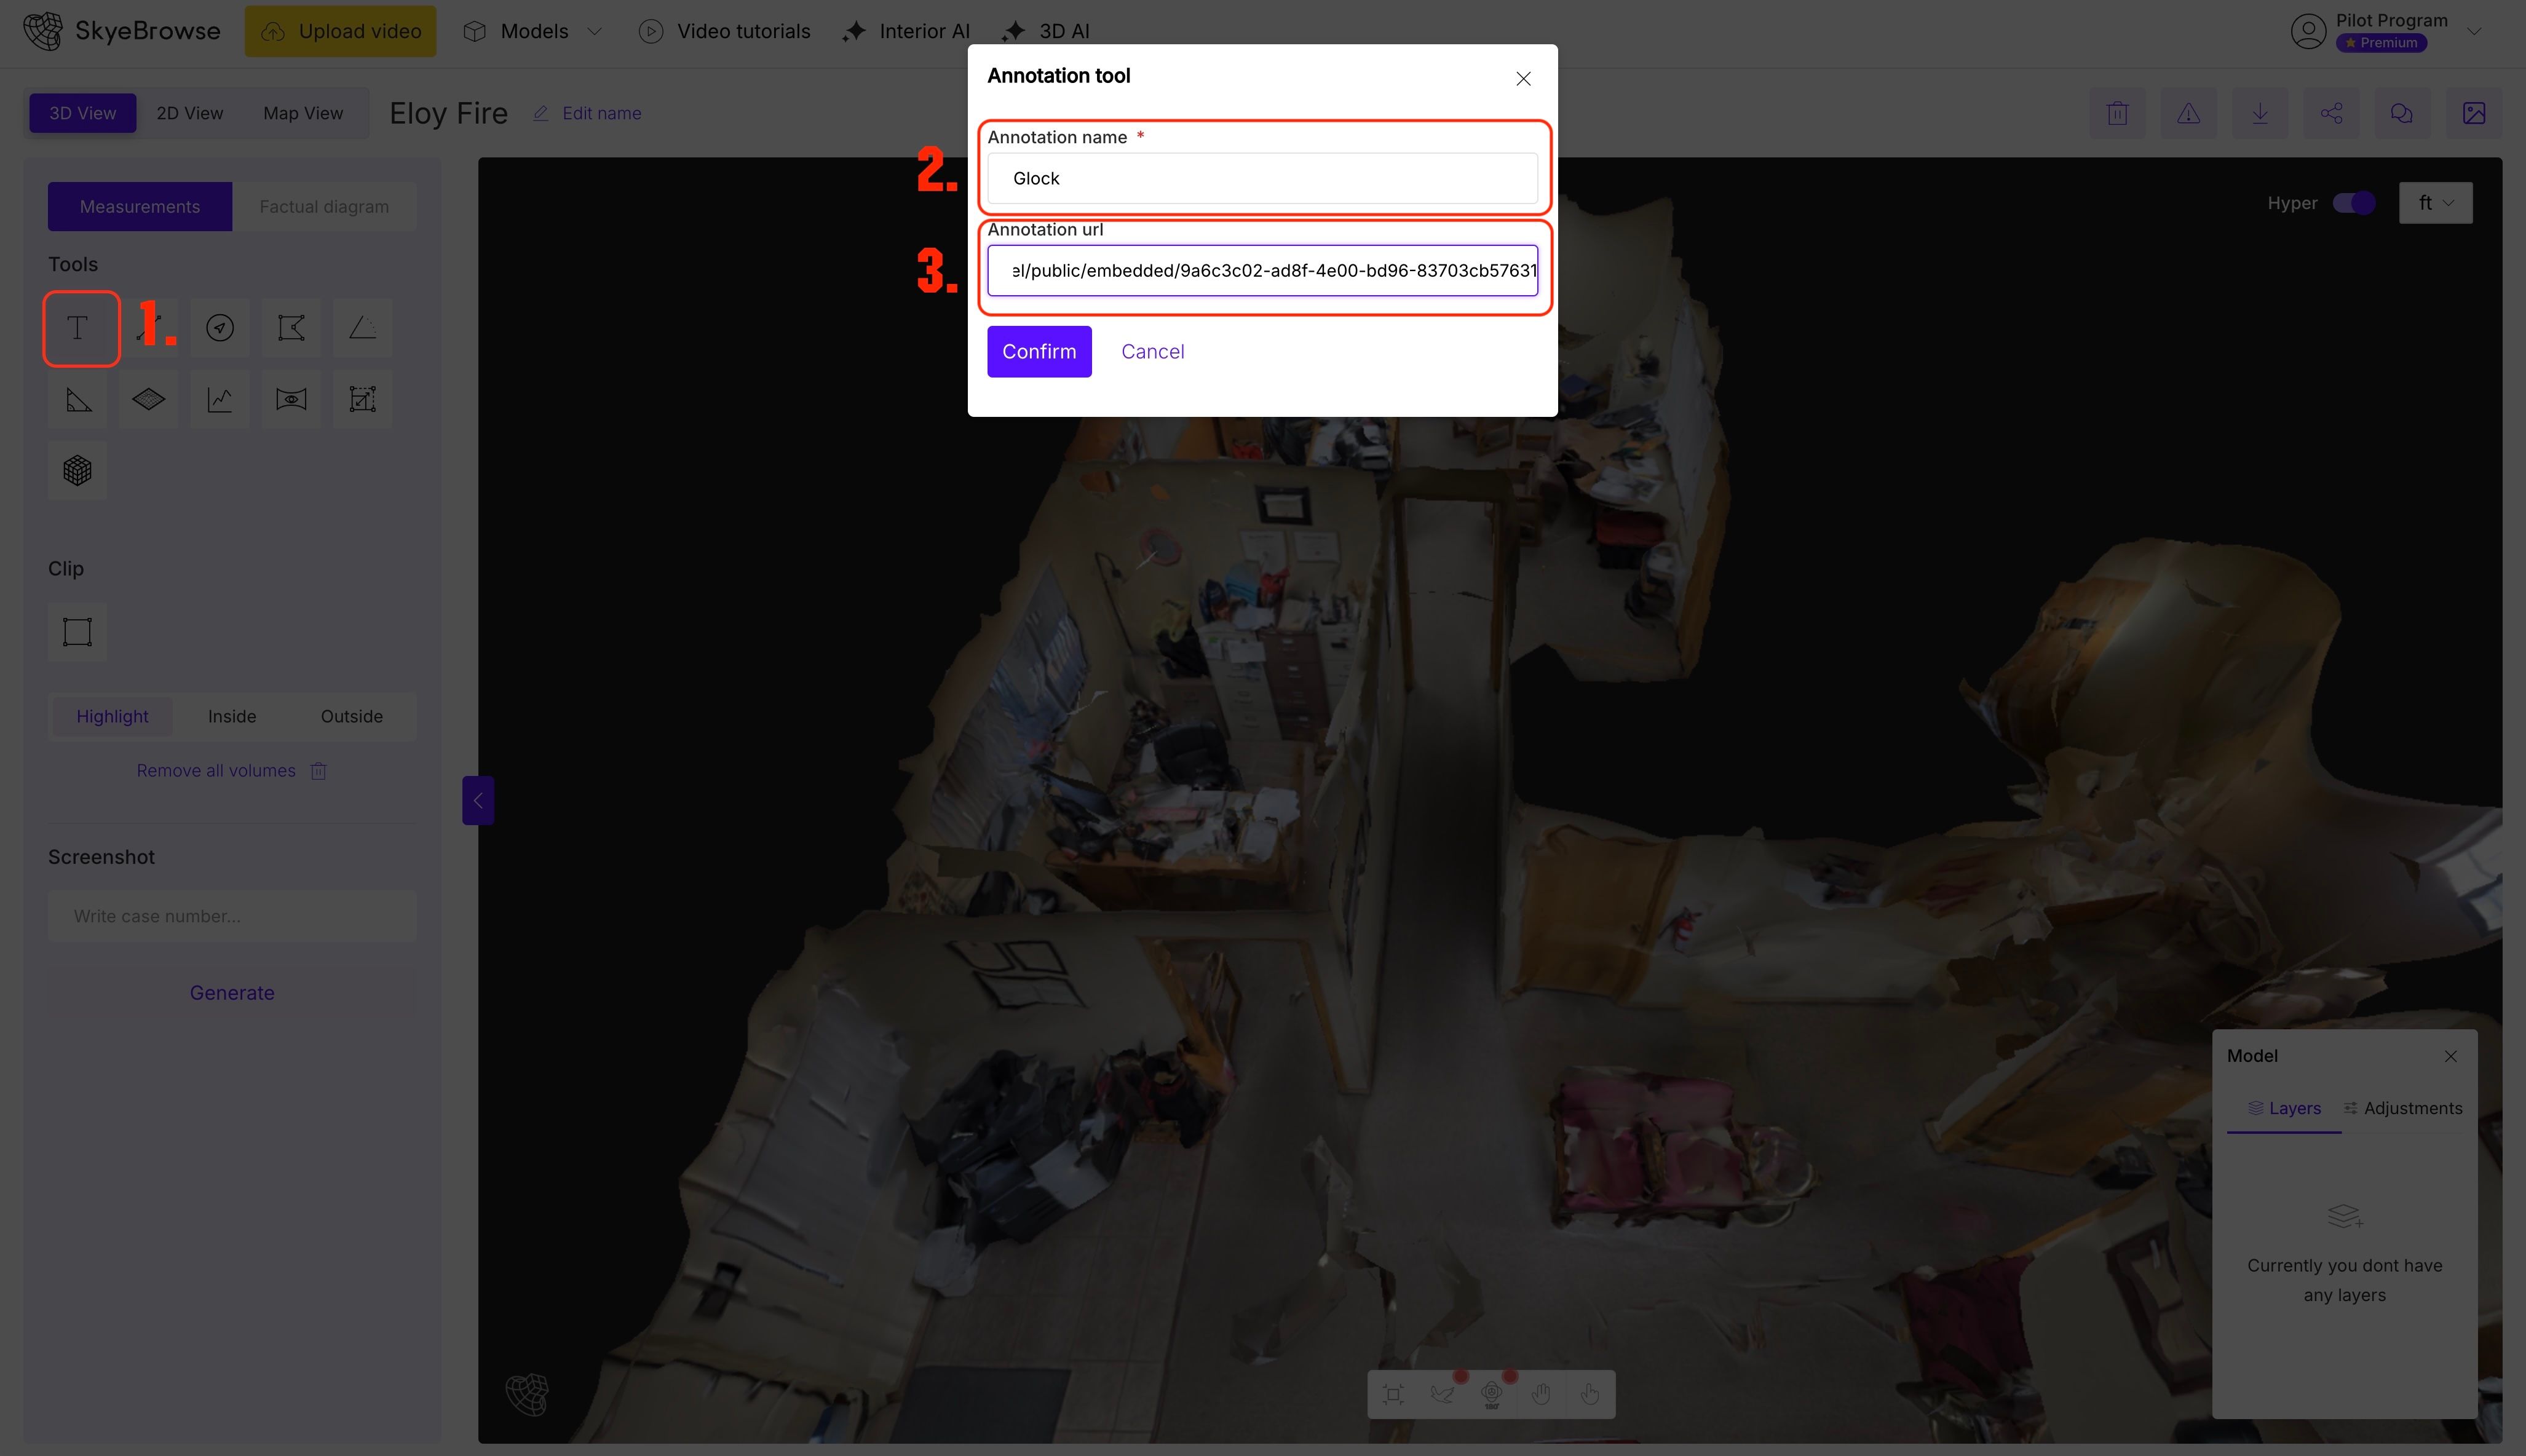Switch to Adjustments tab in Model panel
The height and width of the screenshot is (1456, 2526).
(x=2403, y=1108)
